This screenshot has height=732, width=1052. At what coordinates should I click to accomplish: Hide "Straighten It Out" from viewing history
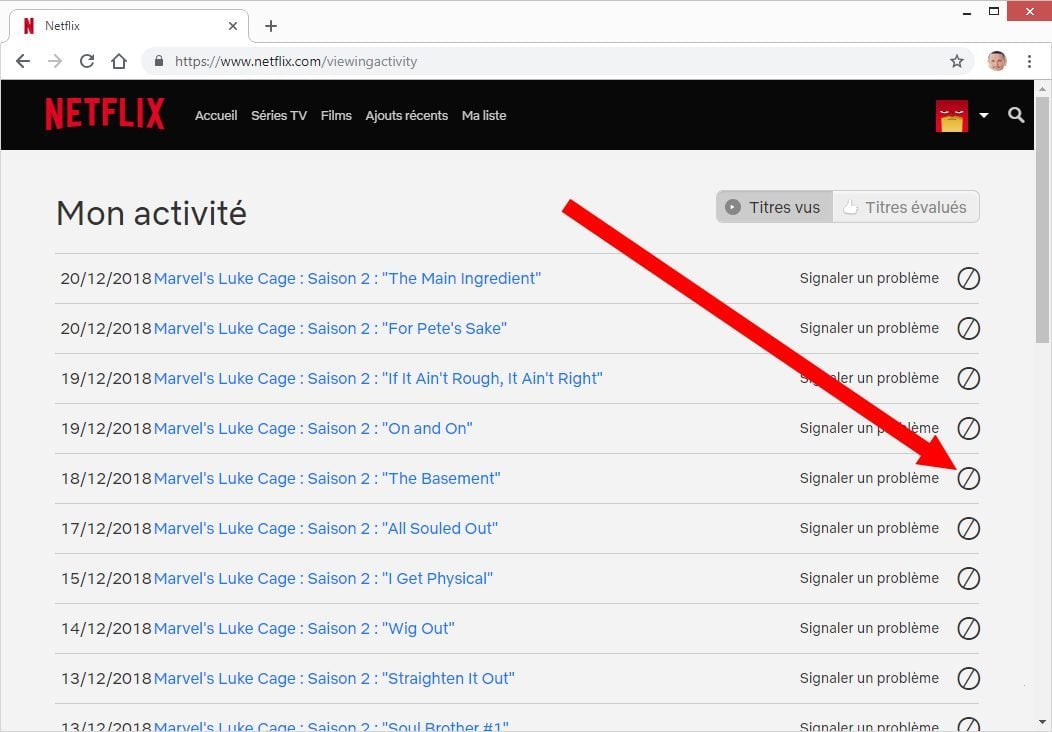pos(968,678)
